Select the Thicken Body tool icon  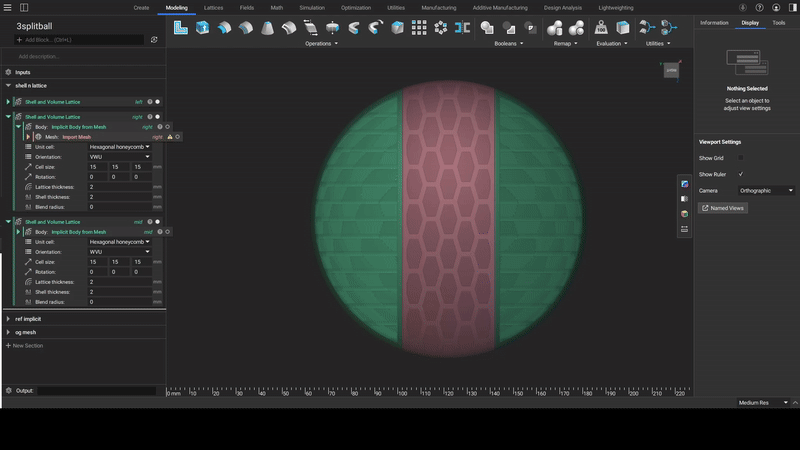pos(224,28)
